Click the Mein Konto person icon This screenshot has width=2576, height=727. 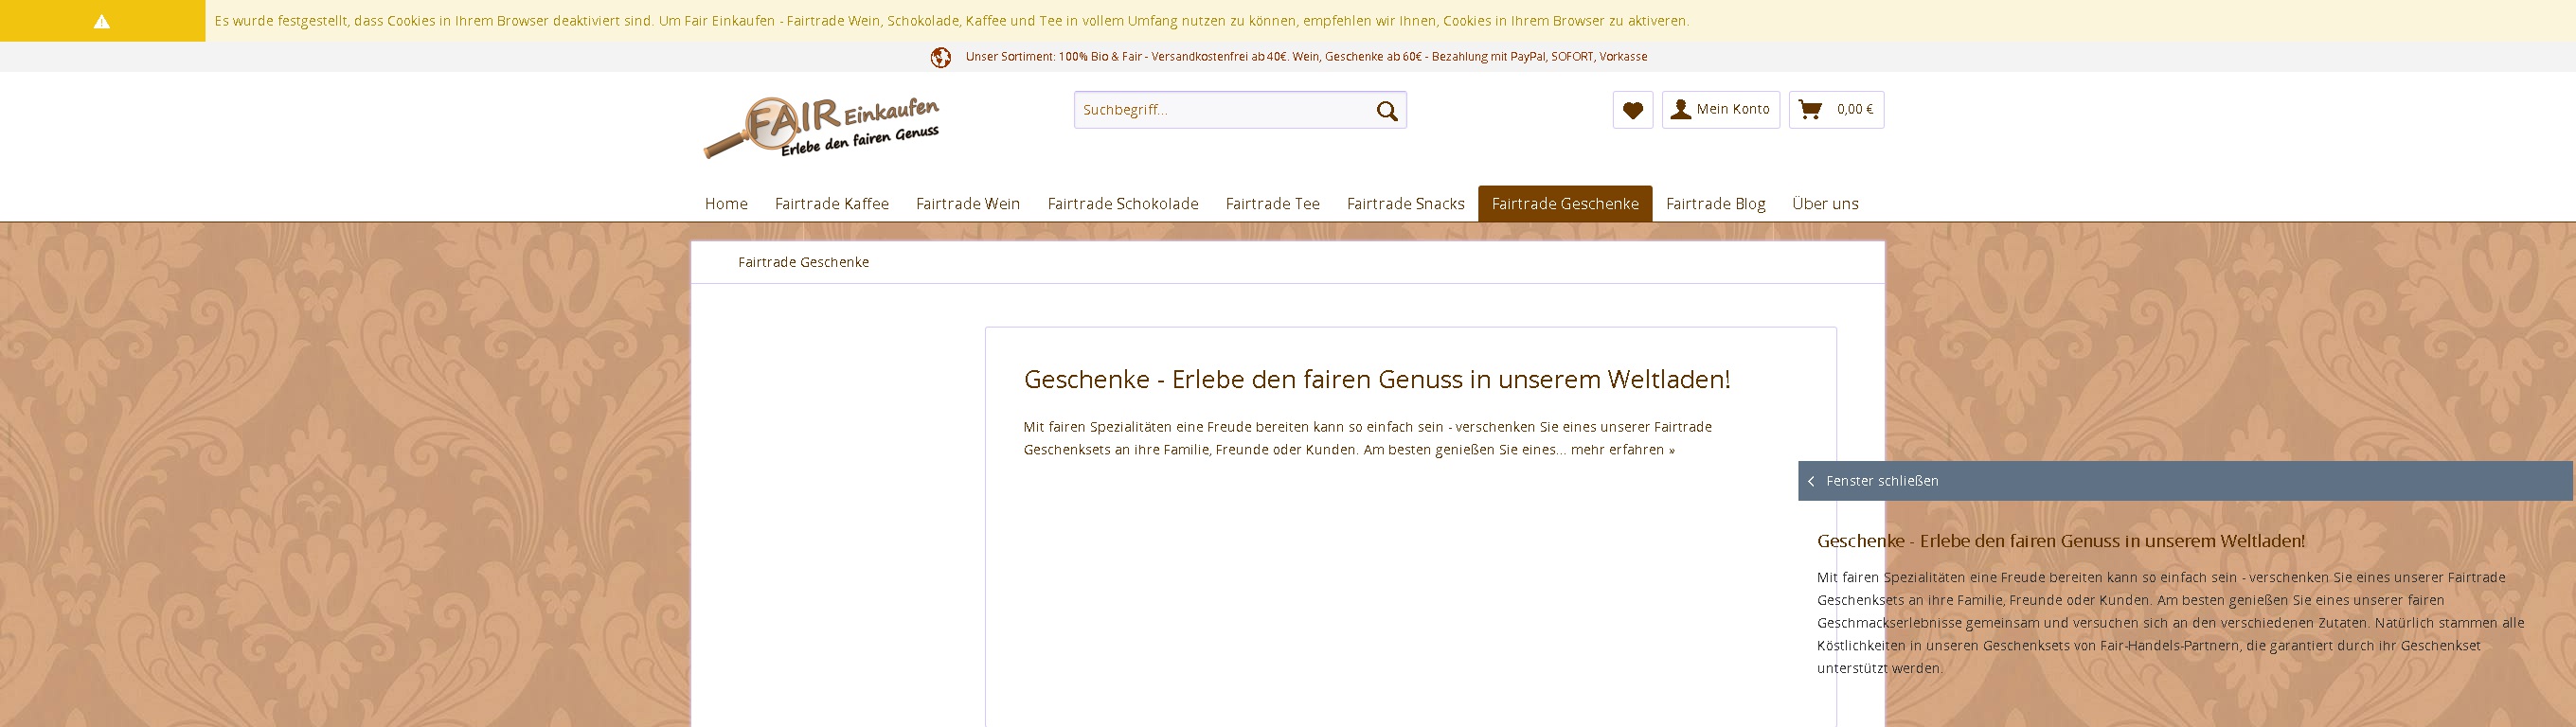(1680, 110)
